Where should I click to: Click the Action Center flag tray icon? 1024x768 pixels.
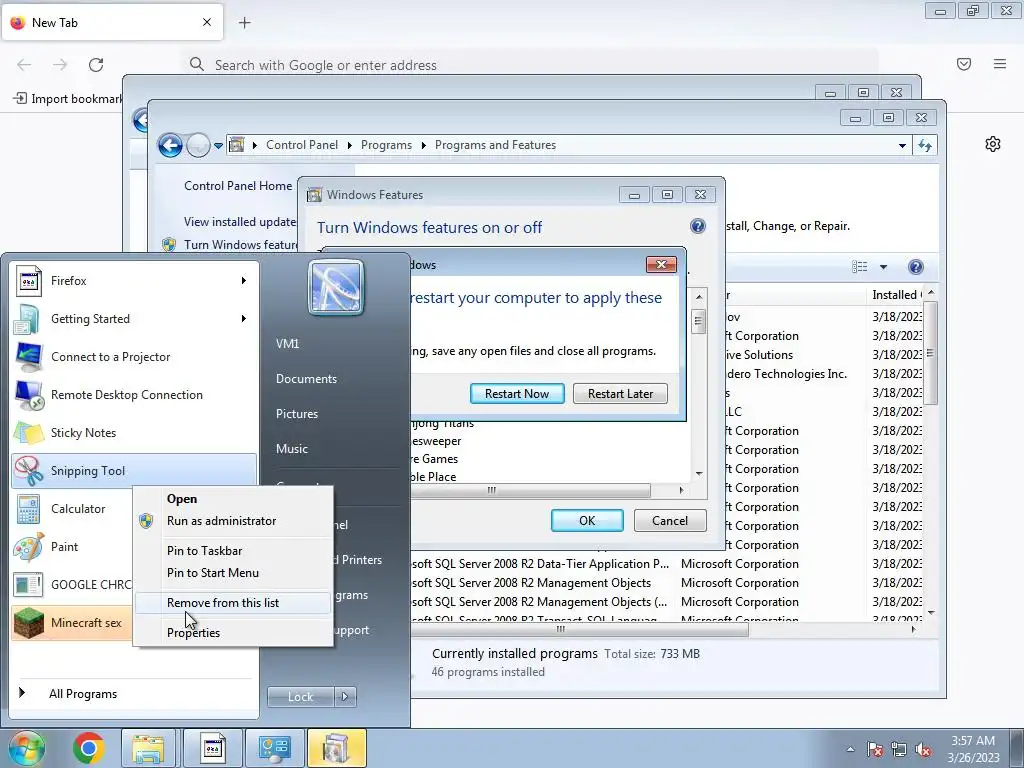coord(874,749)
